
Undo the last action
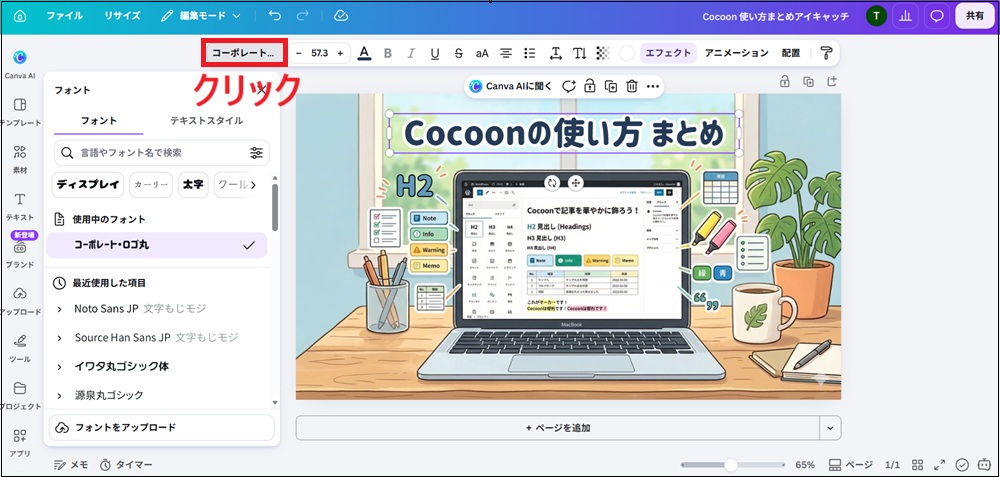pos(275,16)
